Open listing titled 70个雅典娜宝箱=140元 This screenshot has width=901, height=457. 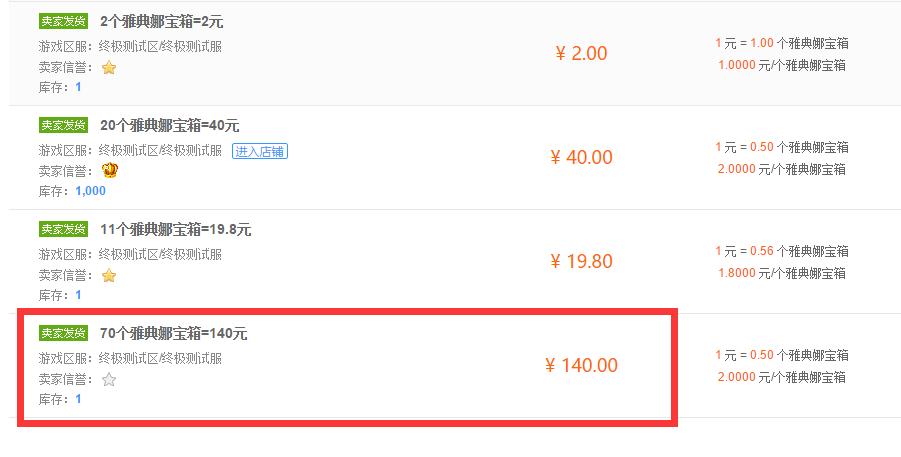[x=174, y=333]
